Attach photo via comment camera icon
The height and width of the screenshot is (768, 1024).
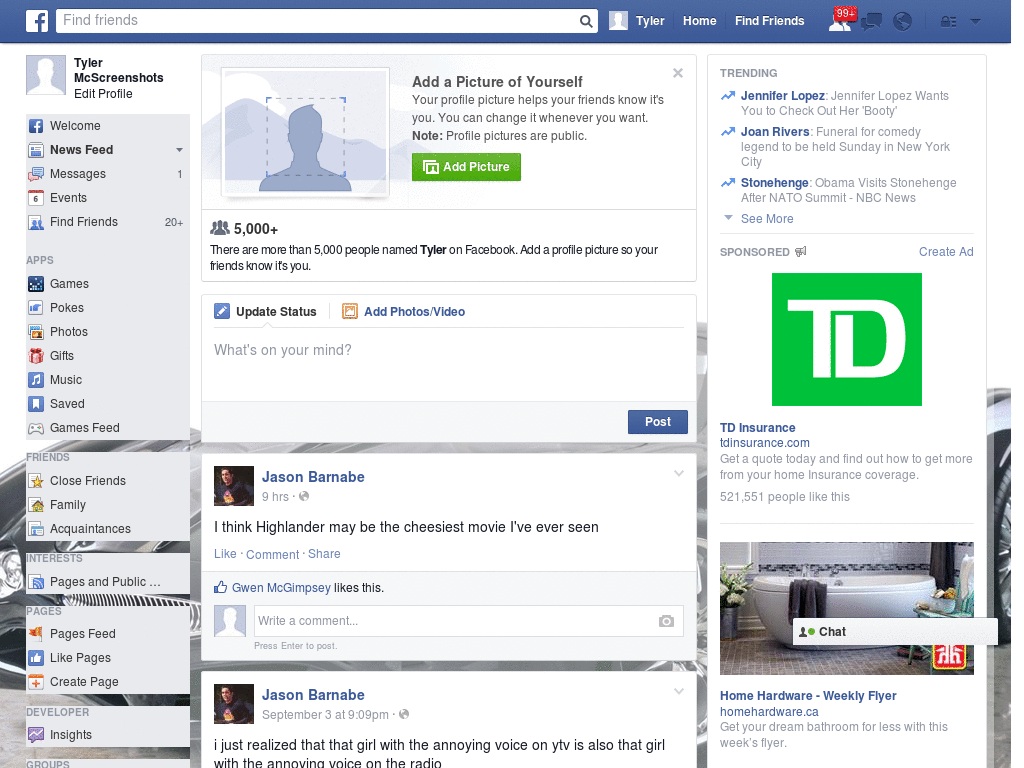pyautogui.click(x=666, y=621)
